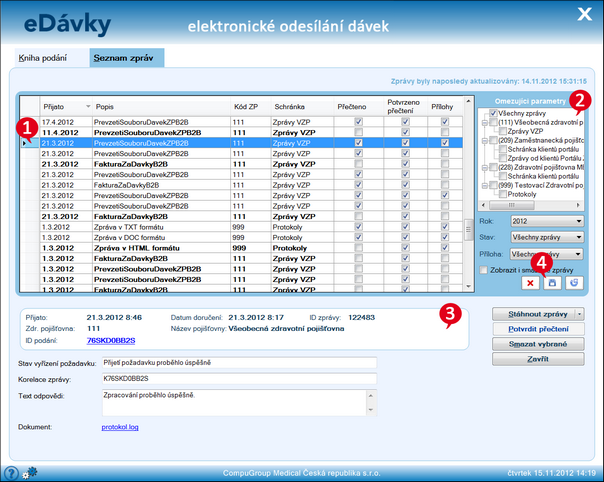Click the Stáhnout zprávy button
604x482 pixels.
(x=534, y=314)
